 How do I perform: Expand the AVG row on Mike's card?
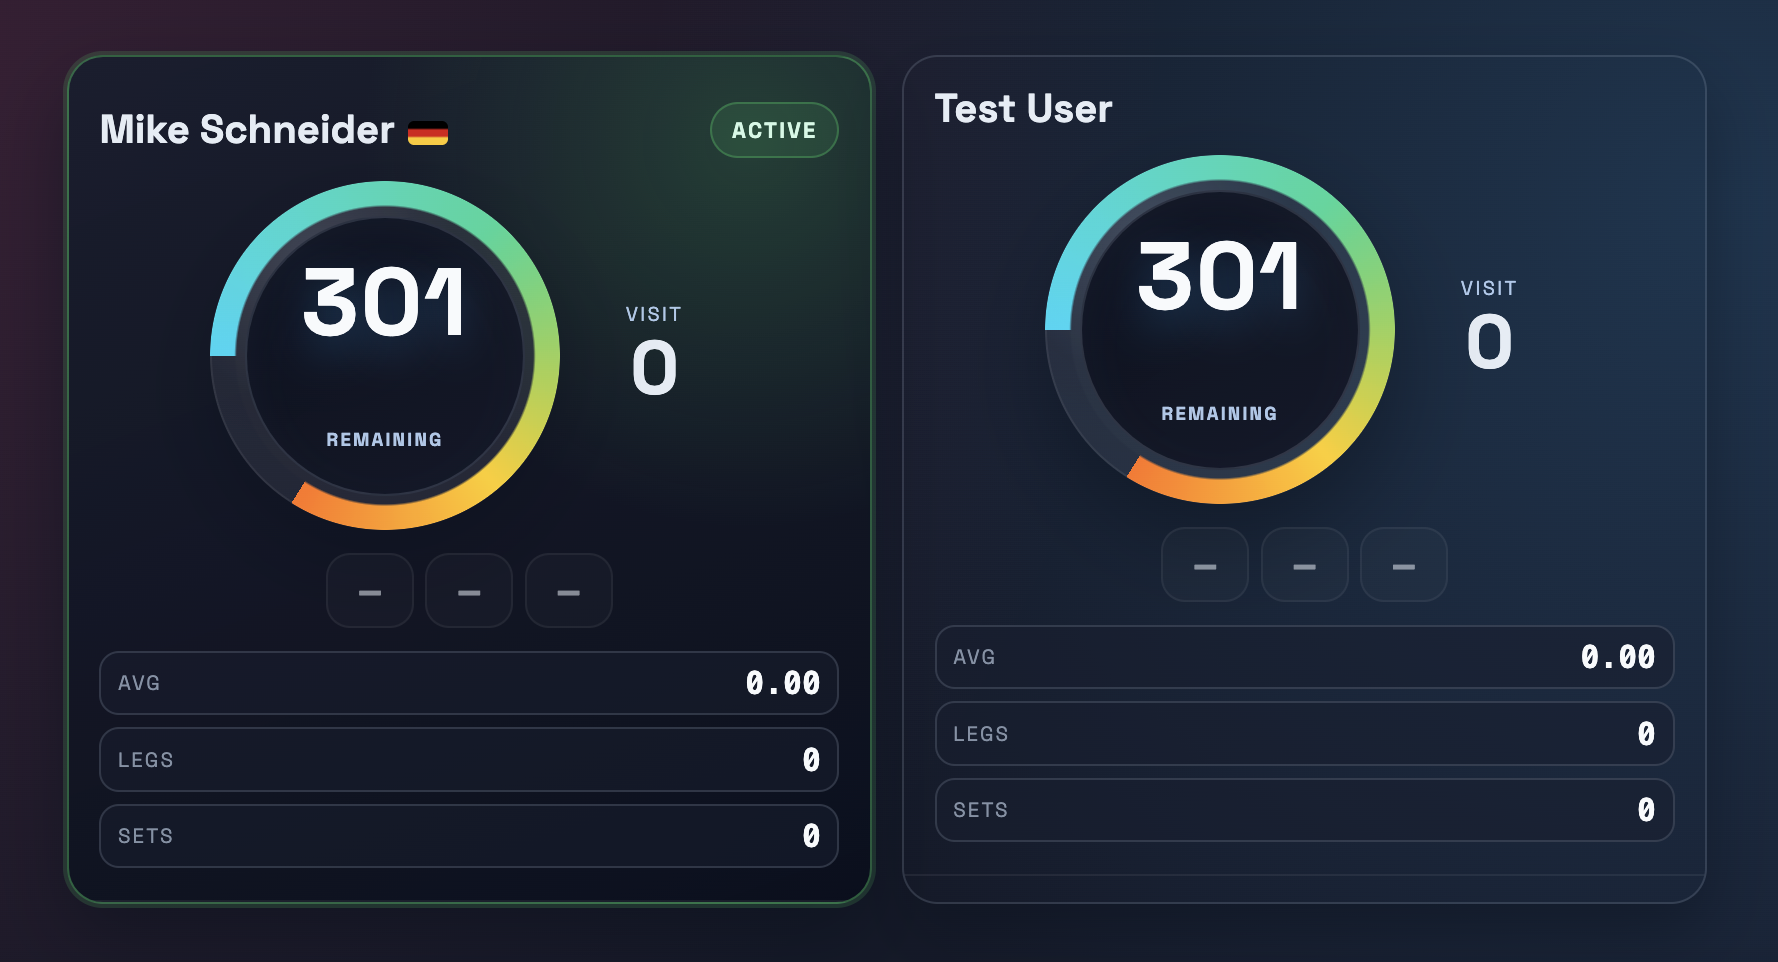point(468,683)
